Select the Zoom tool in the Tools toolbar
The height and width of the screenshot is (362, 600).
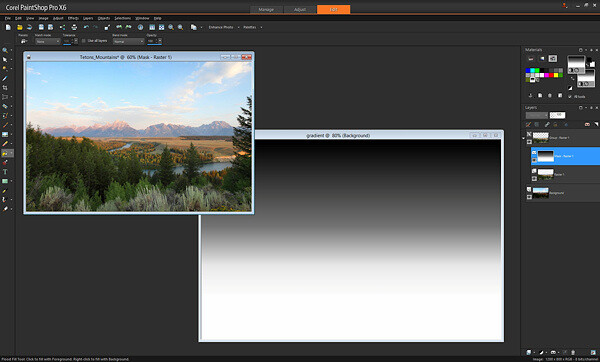[x=5, y=50]
